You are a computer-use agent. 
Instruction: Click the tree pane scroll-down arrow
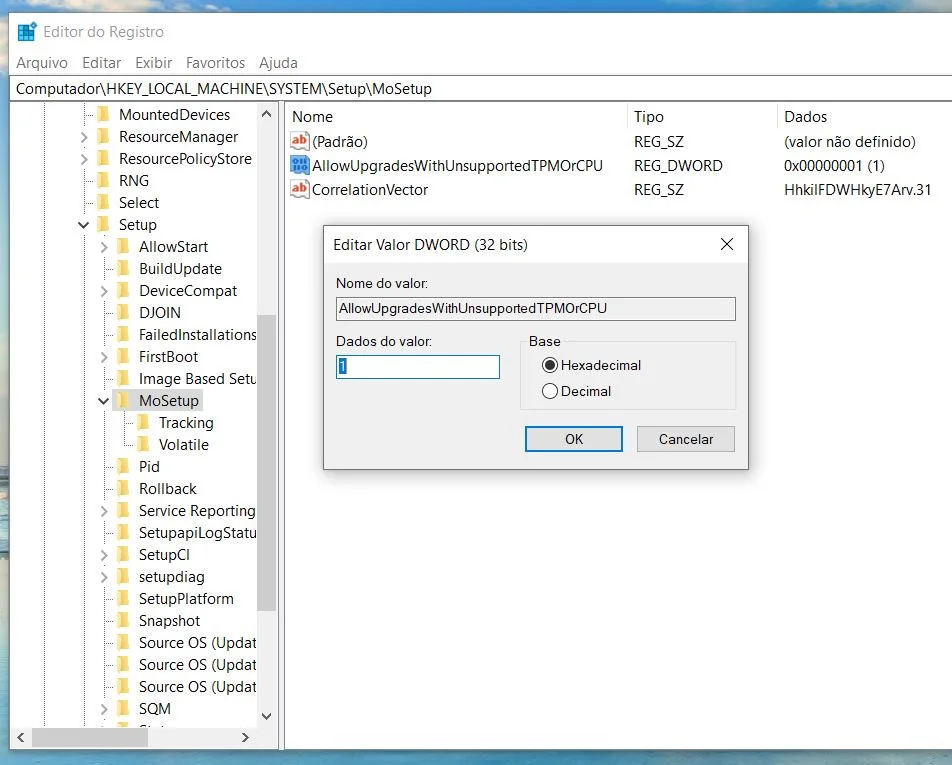click(x=267, y=716)
